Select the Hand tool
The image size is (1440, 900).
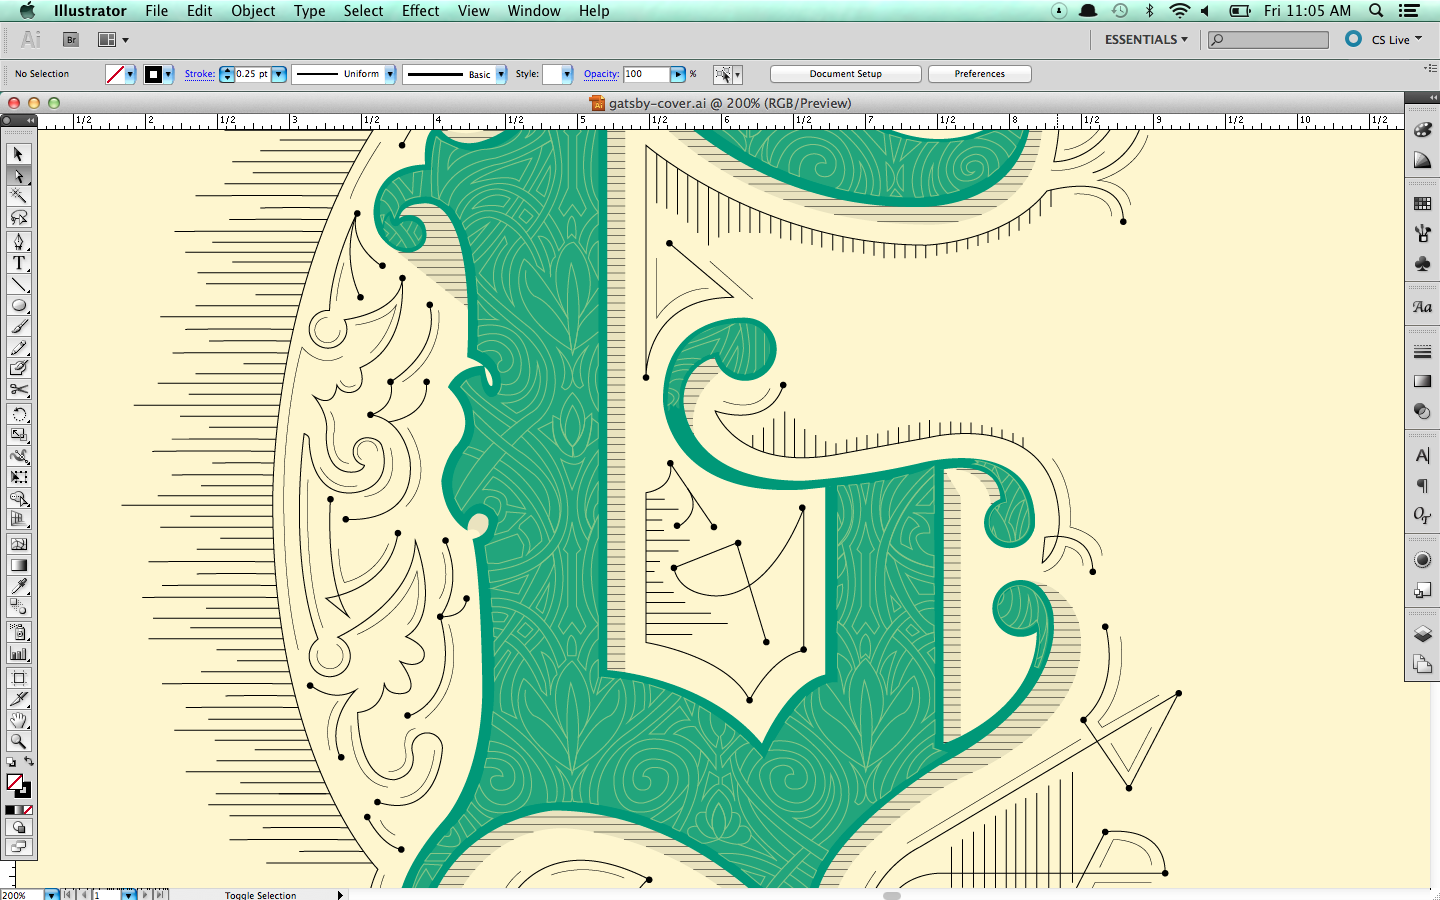(x=18, y=720)
